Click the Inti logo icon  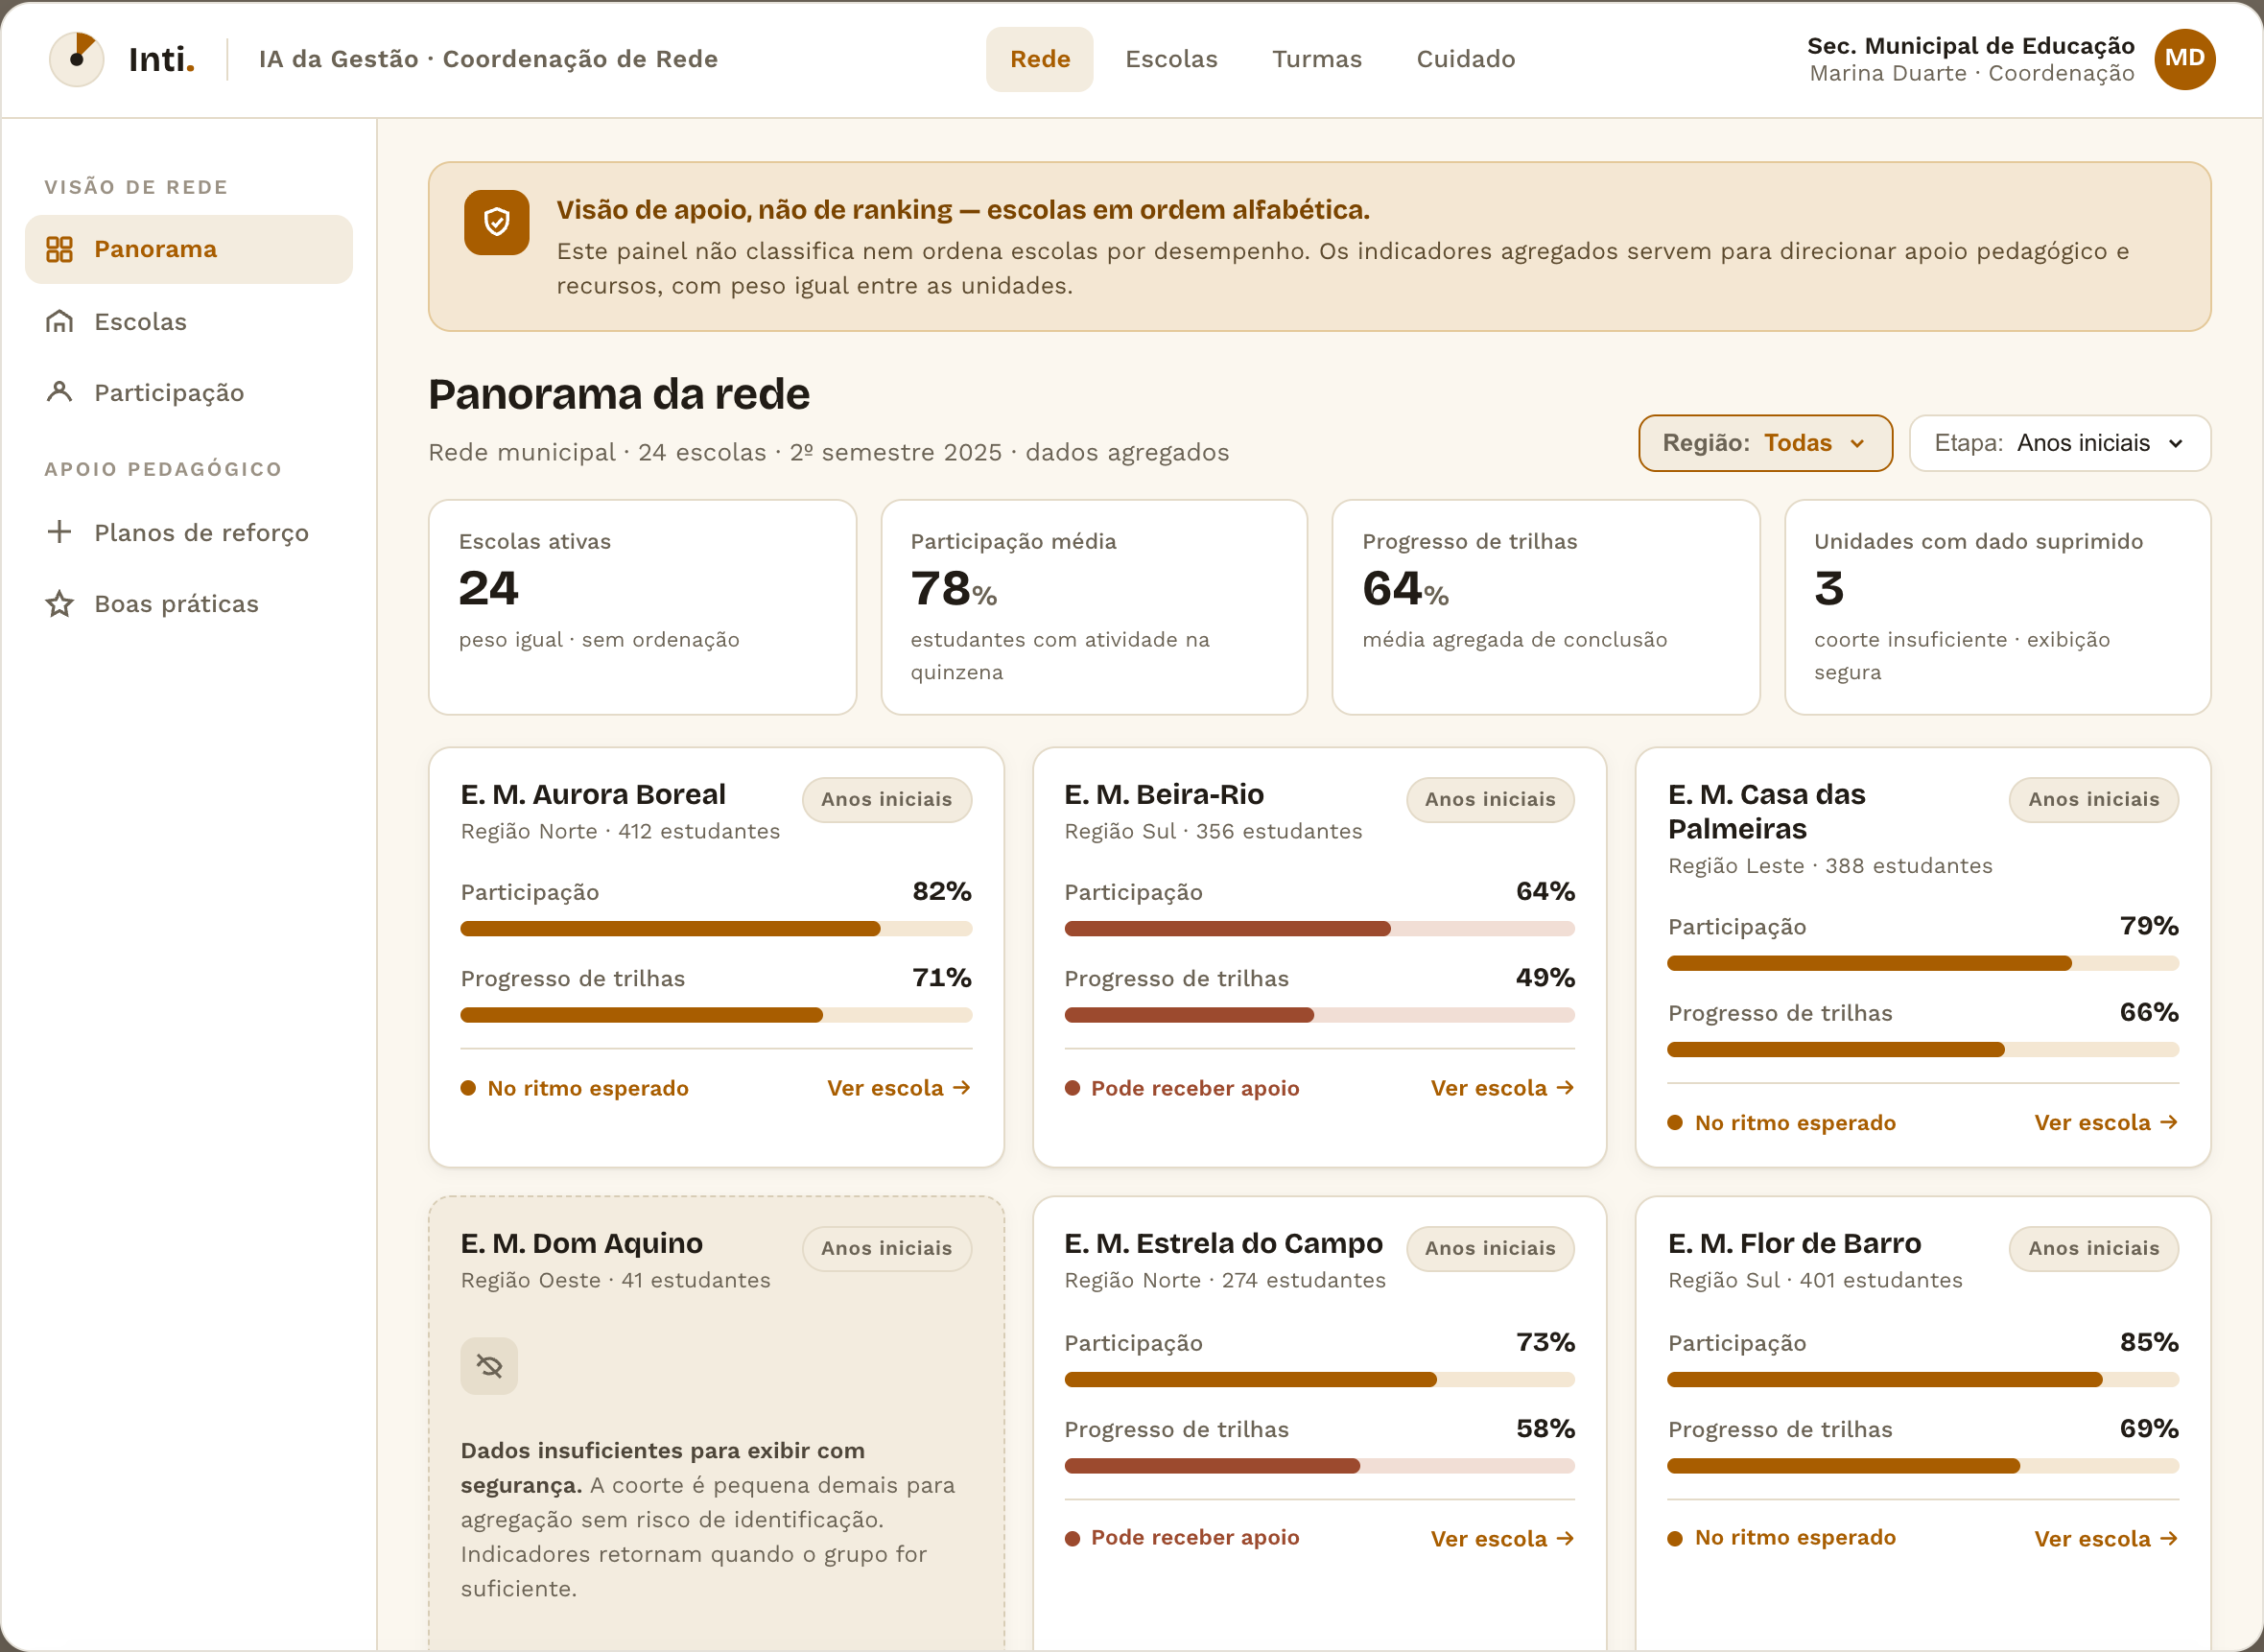click(x=76, y=59)
